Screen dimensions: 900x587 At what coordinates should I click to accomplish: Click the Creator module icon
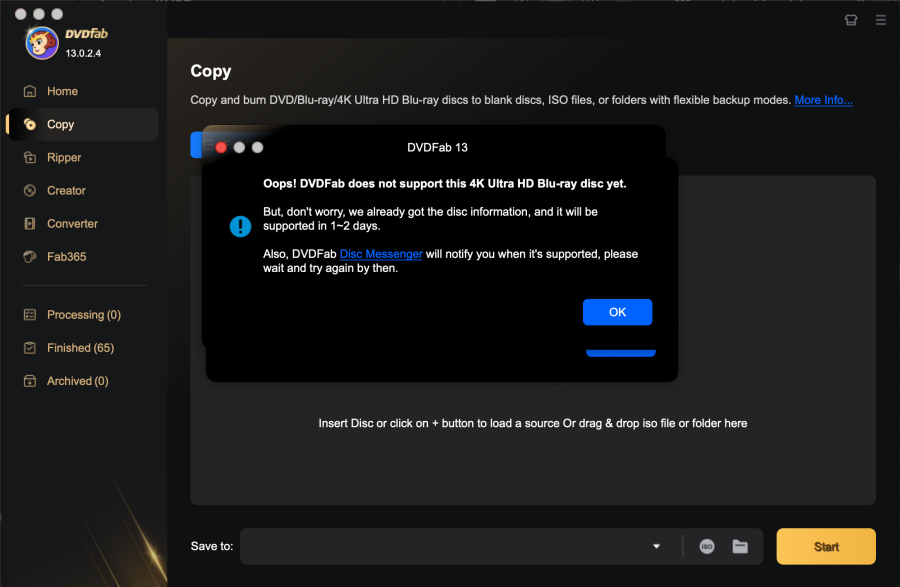(30, 190)
